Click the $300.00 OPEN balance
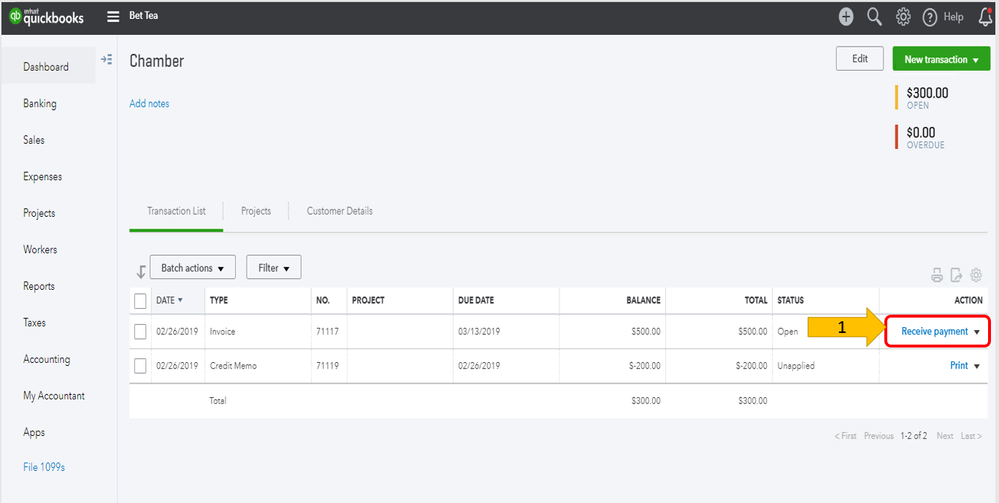Image resolution: width=999 pixels, height=503 pixels. [x=927, y=98]
